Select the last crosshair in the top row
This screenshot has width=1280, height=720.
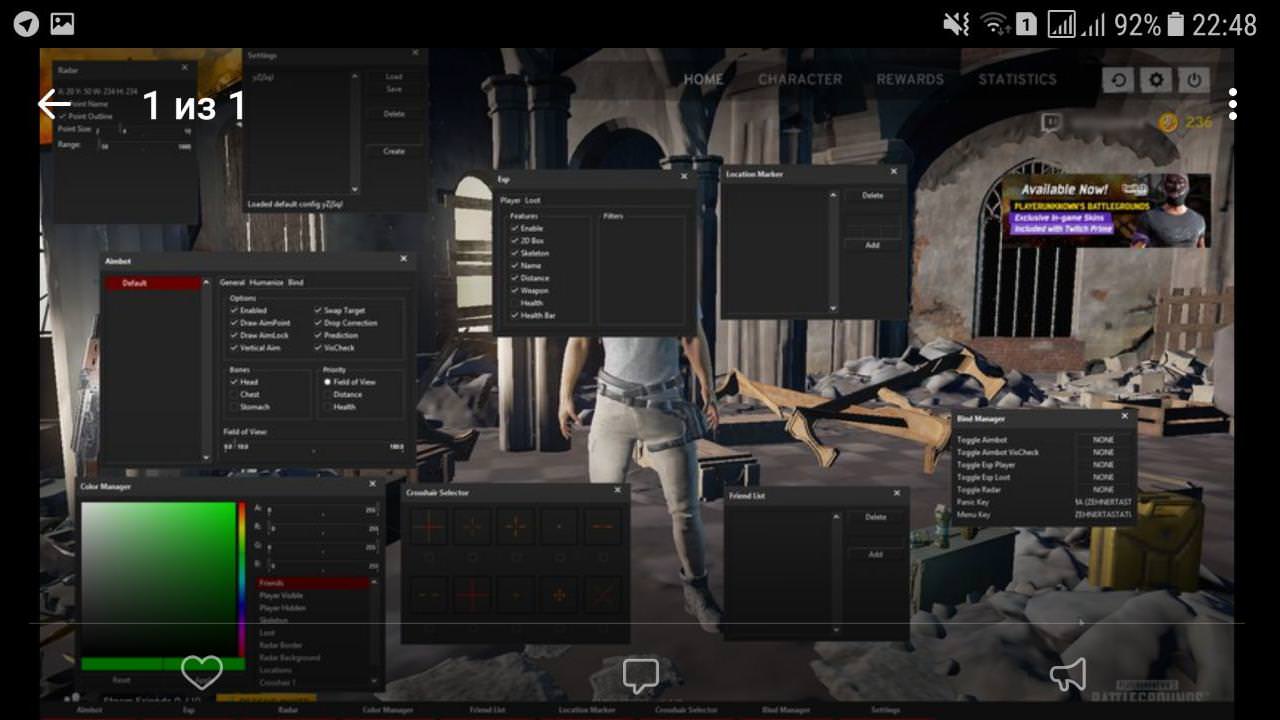pos(603,526)
